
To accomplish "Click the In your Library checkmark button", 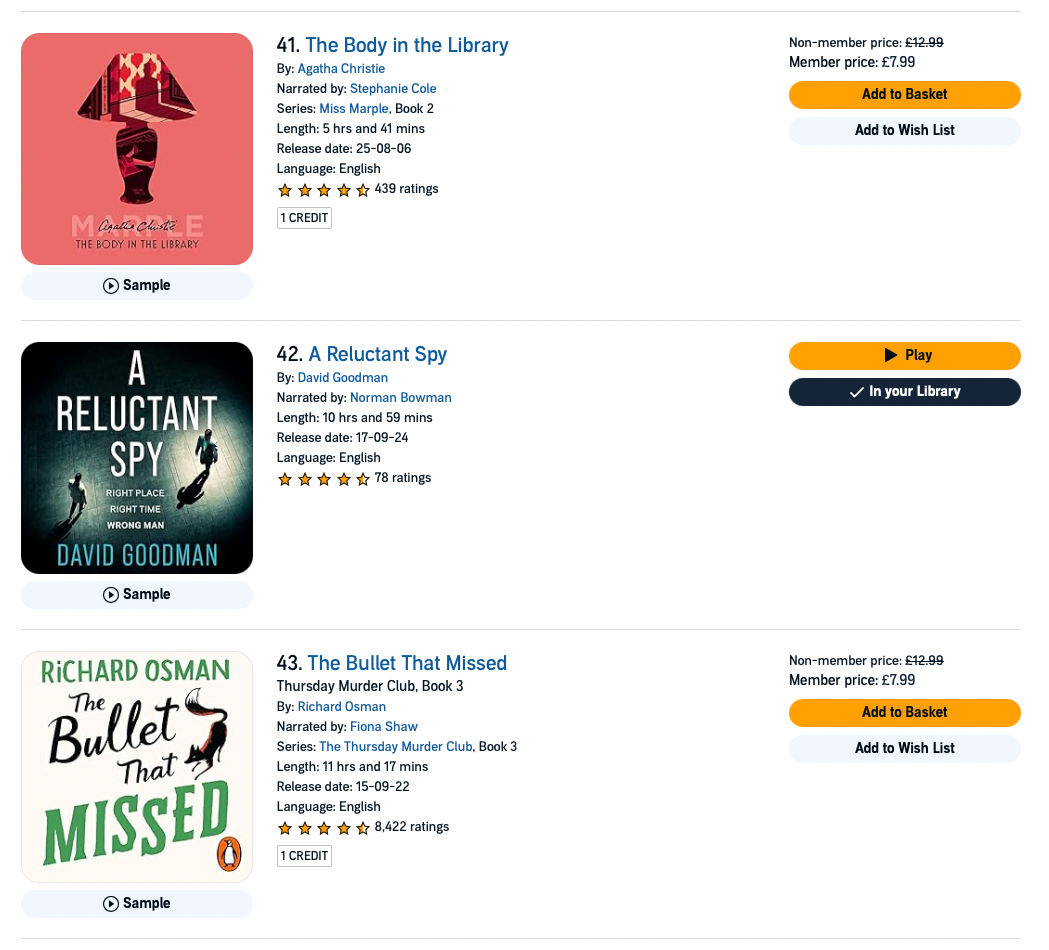I will 904,392.
